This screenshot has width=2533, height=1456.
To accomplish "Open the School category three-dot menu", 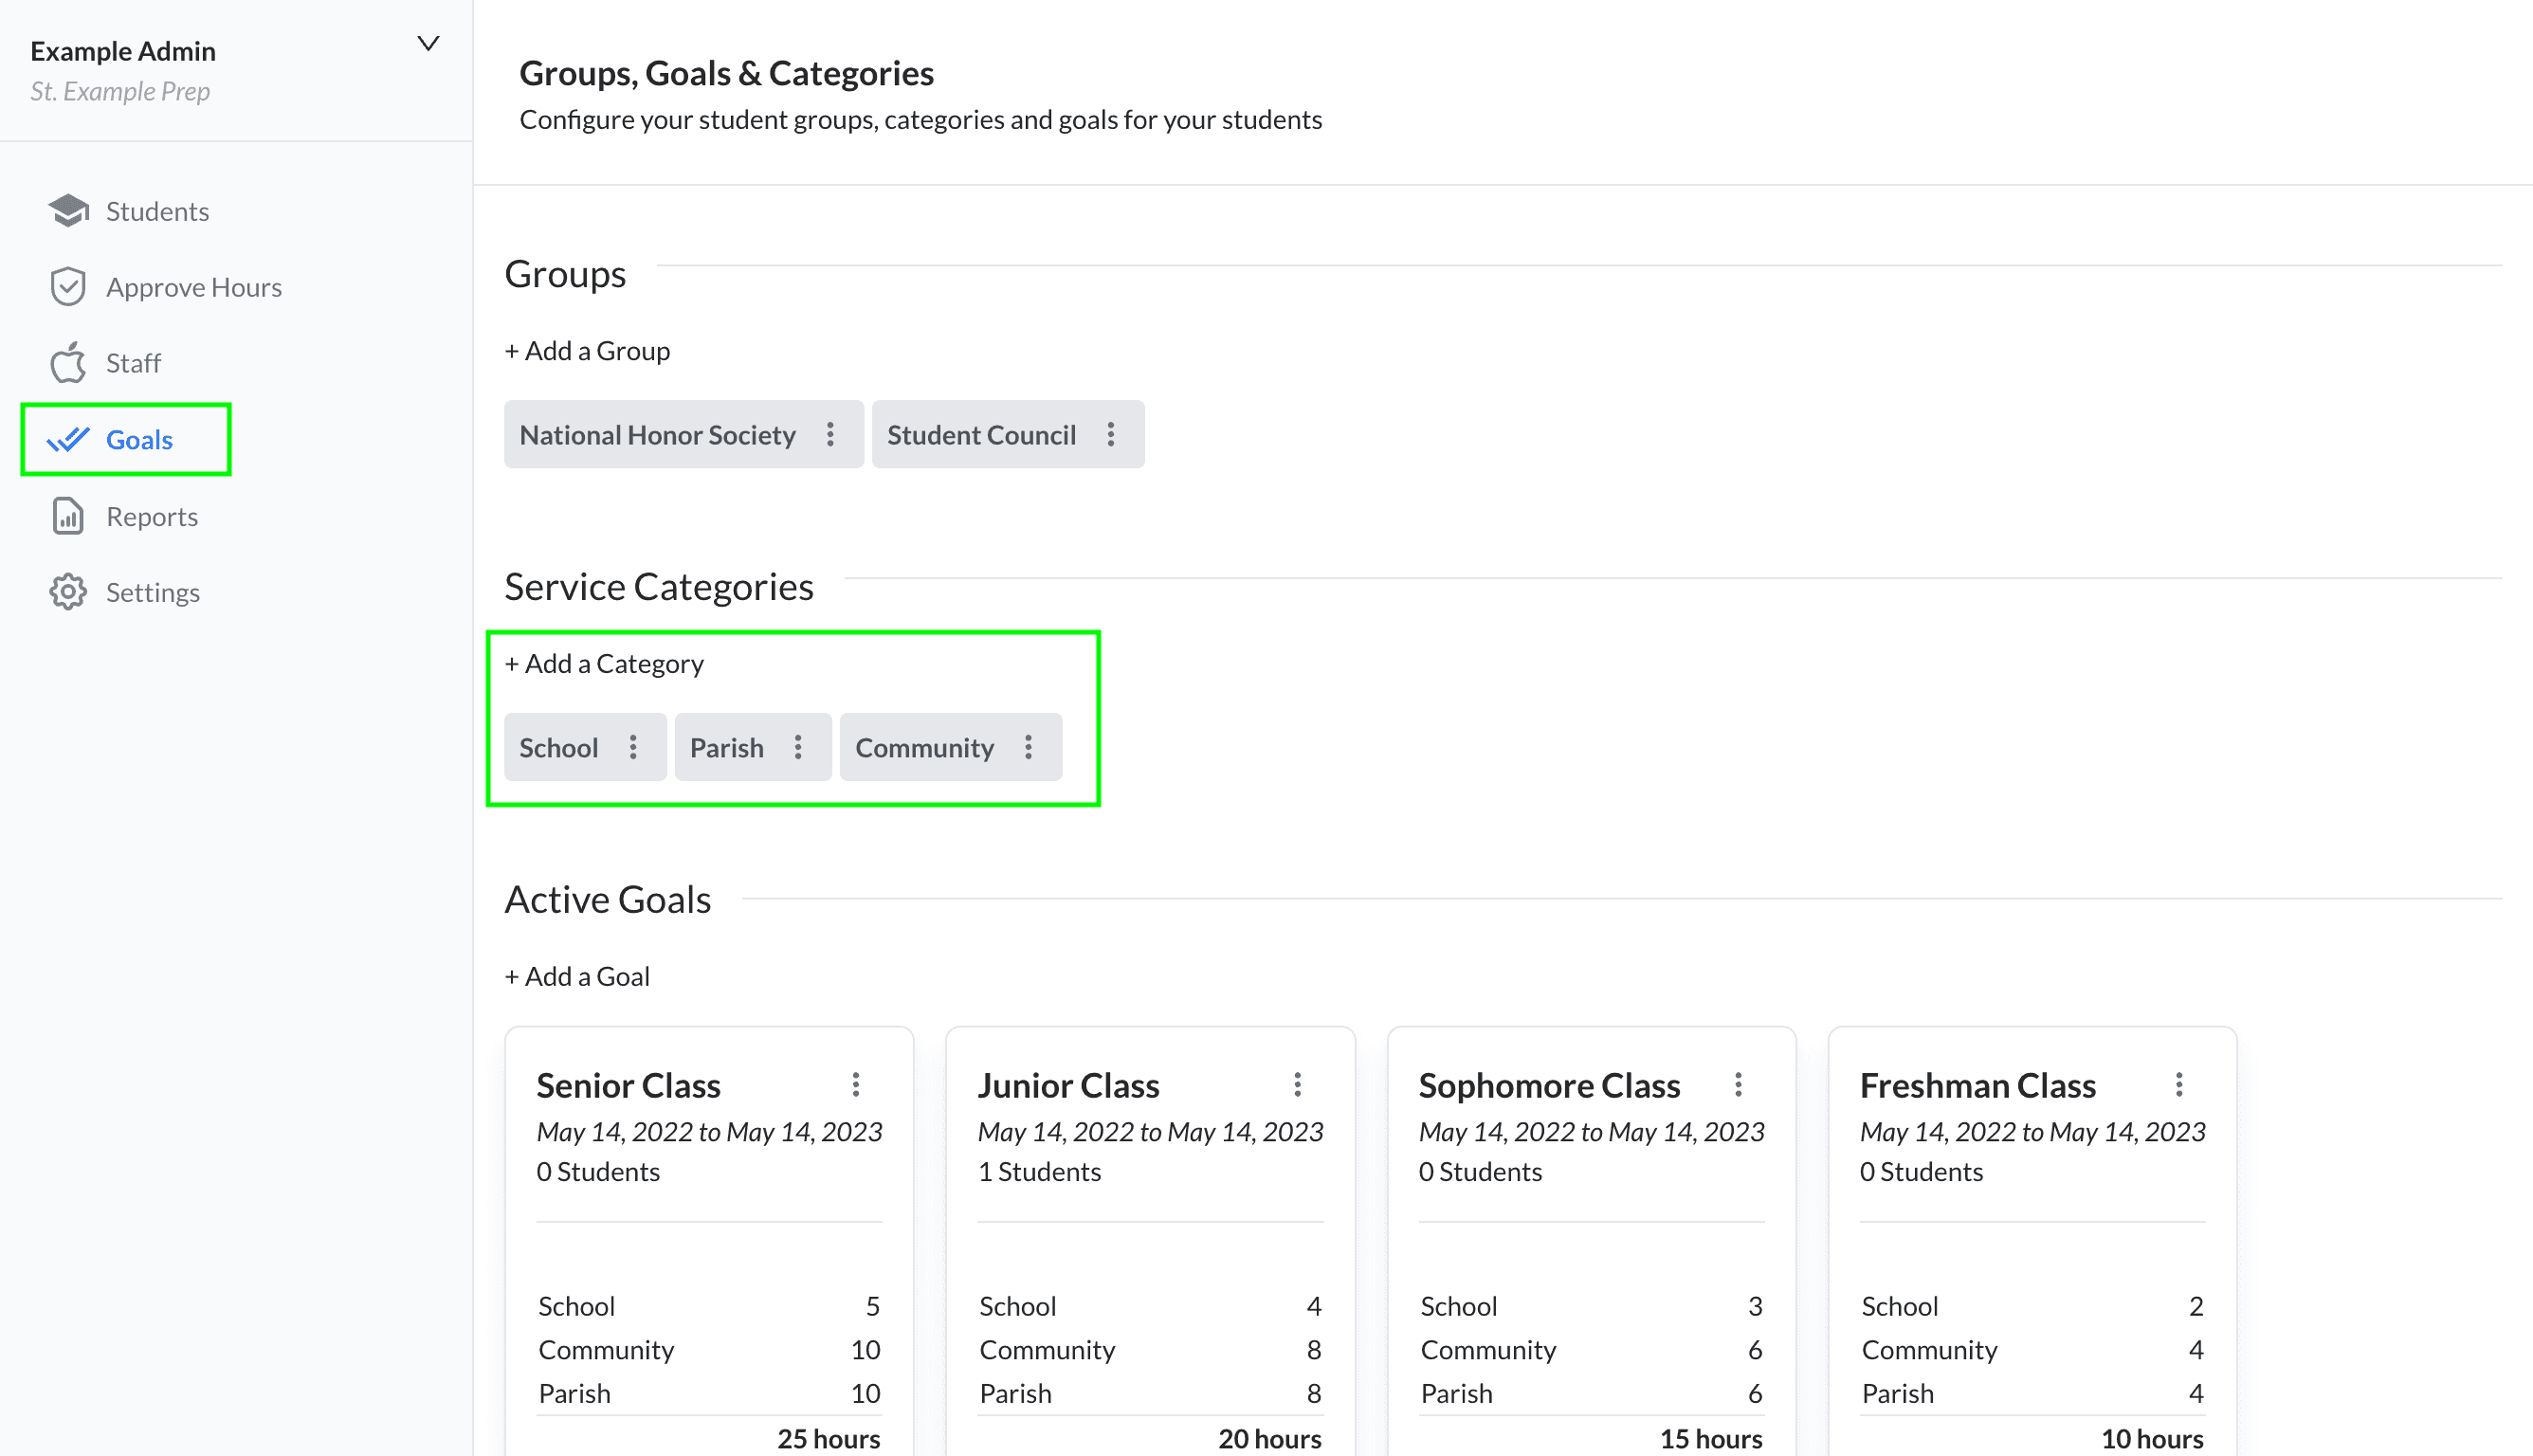I will tap(633, 747).
